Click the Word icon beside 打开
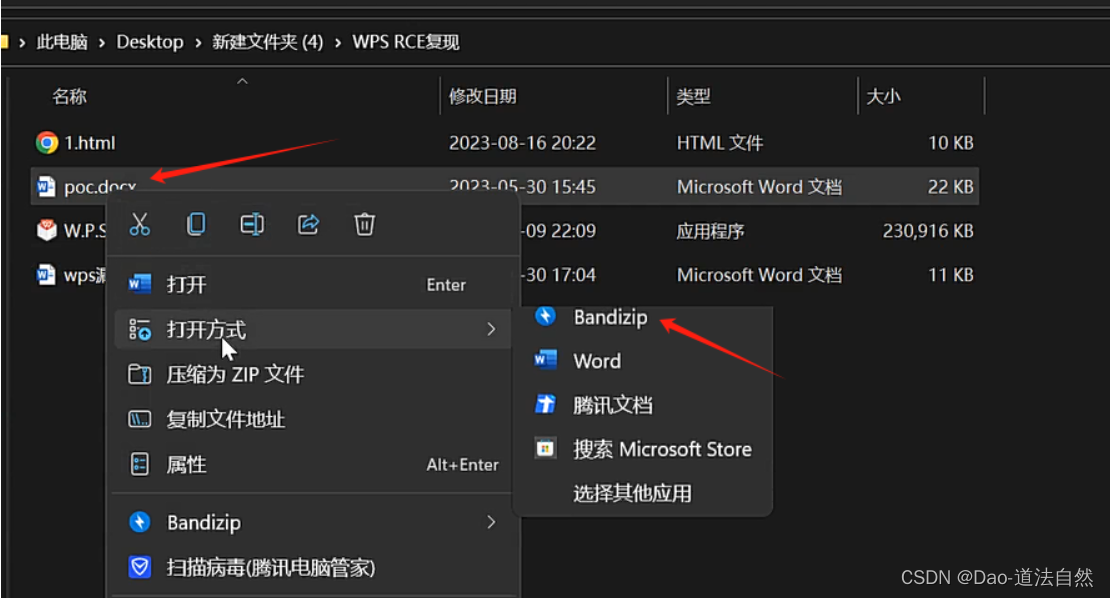 [x=139, y=284]
